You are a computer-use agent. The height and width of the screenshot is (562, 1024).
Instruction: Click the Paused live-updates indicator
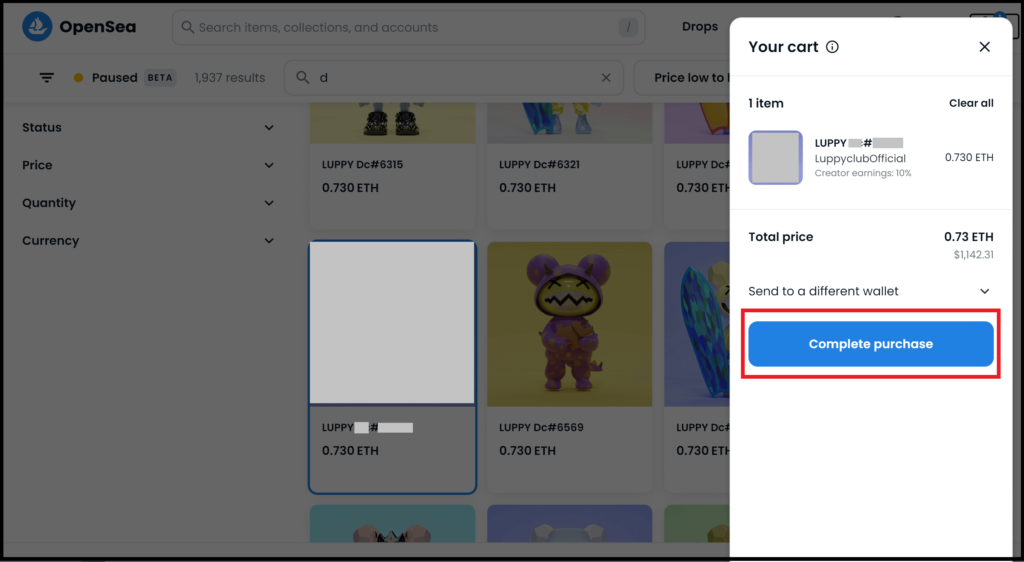[x=106, y=78]
